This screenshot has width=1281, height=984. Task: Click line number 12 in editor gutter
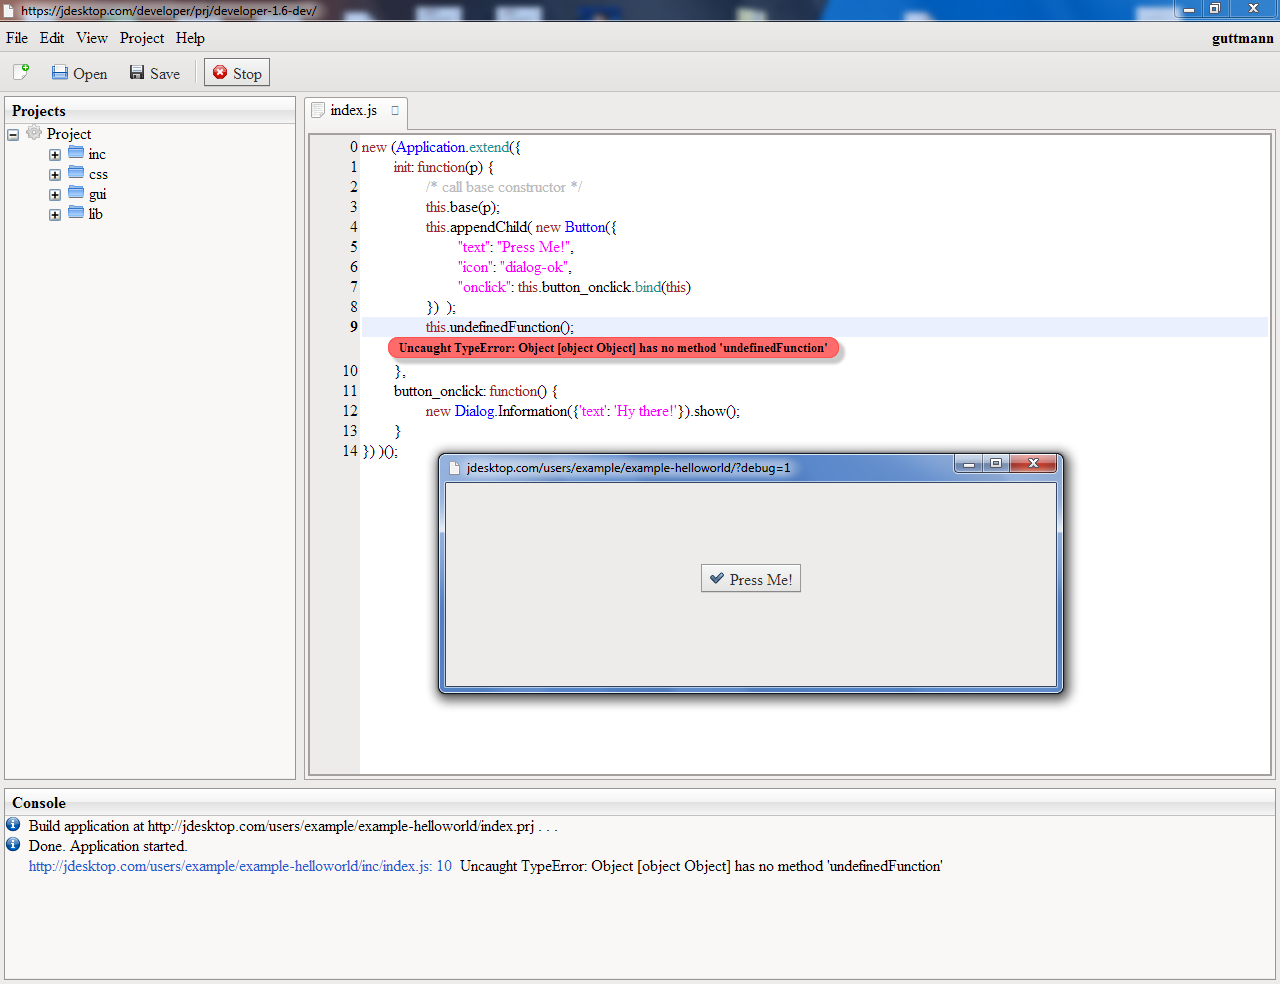[350, 411]
